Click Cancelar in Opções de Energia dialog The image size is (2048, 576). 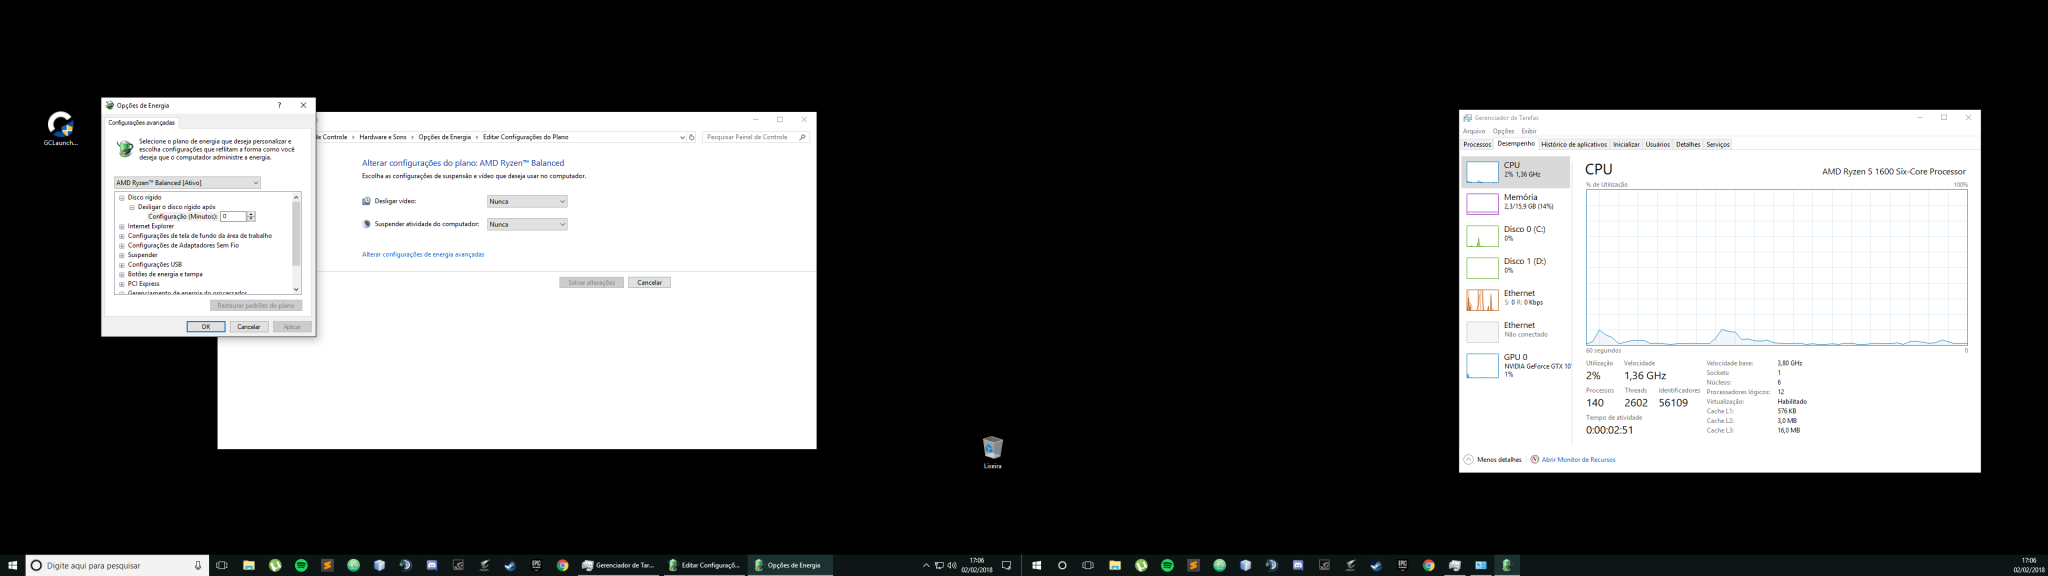click(x=249, y=327)
